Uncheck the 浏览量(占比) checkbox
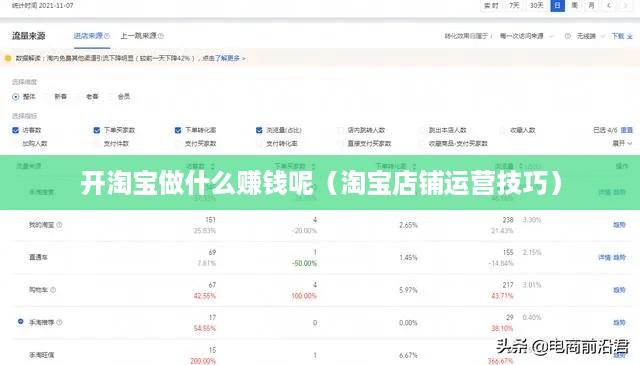The height and width of the screenshot is (365, 640). coord(259,130)
